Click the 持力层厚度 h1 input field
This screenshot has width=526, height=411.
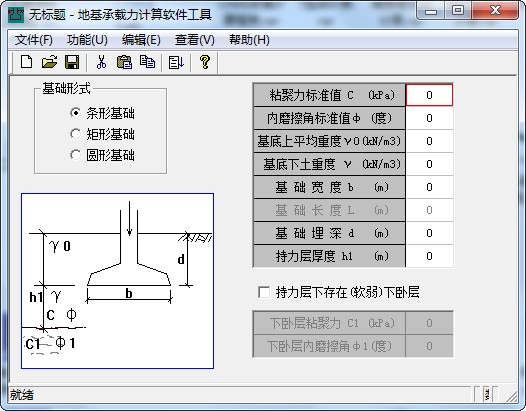click(429, 256)
